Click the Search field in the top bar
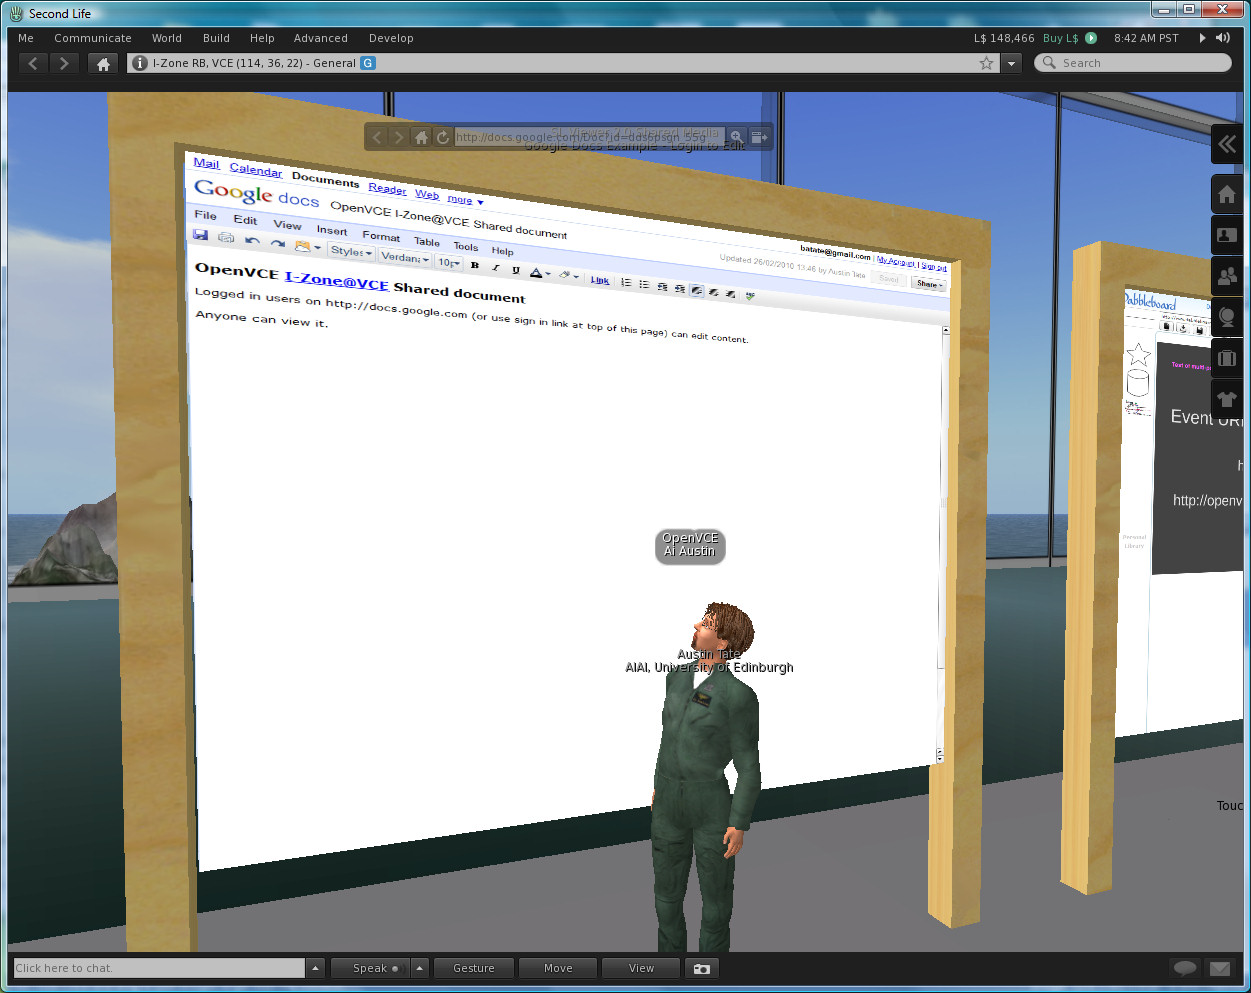 click(1133, 63)
